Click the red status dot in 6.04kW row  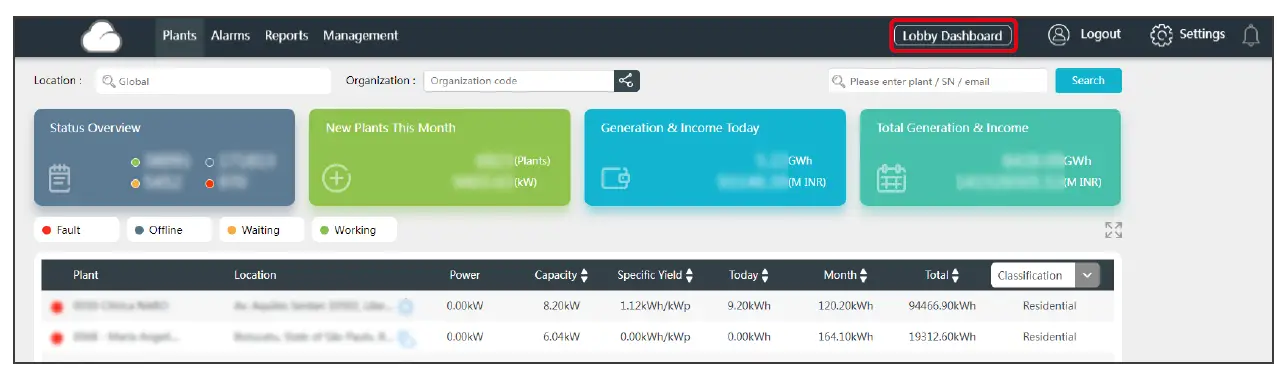(57, 339)
